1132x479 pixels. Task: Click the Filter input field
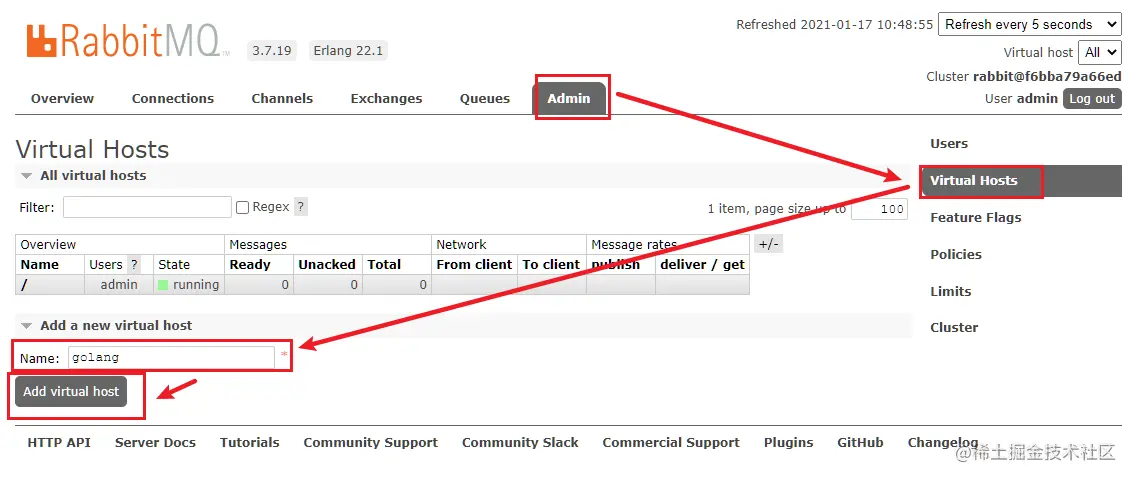tap(147, 207)
